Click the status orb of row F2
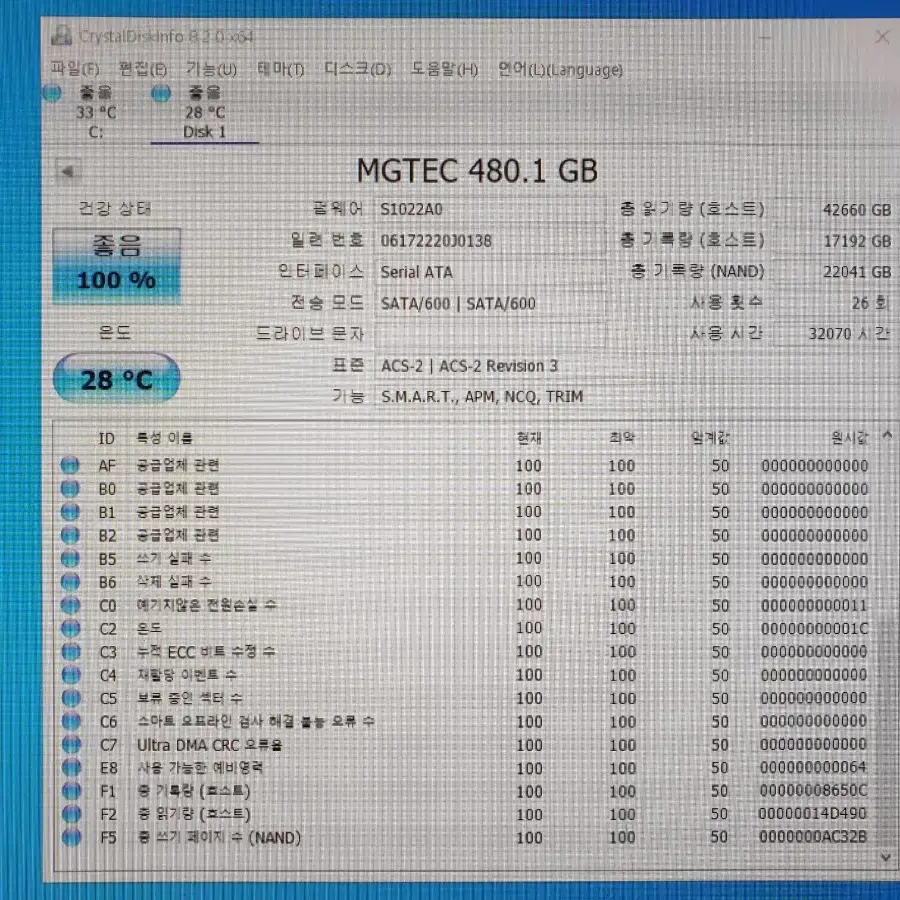900x900 pixels. click(71, 814)
